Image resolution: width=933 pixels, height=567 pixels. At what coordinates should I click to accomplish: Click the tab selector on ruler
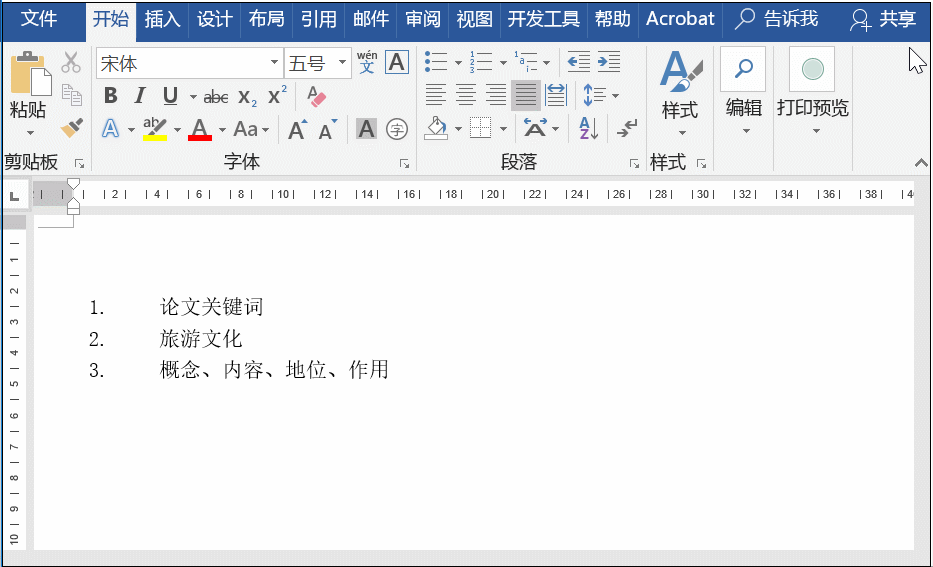[x=15, y=195]
